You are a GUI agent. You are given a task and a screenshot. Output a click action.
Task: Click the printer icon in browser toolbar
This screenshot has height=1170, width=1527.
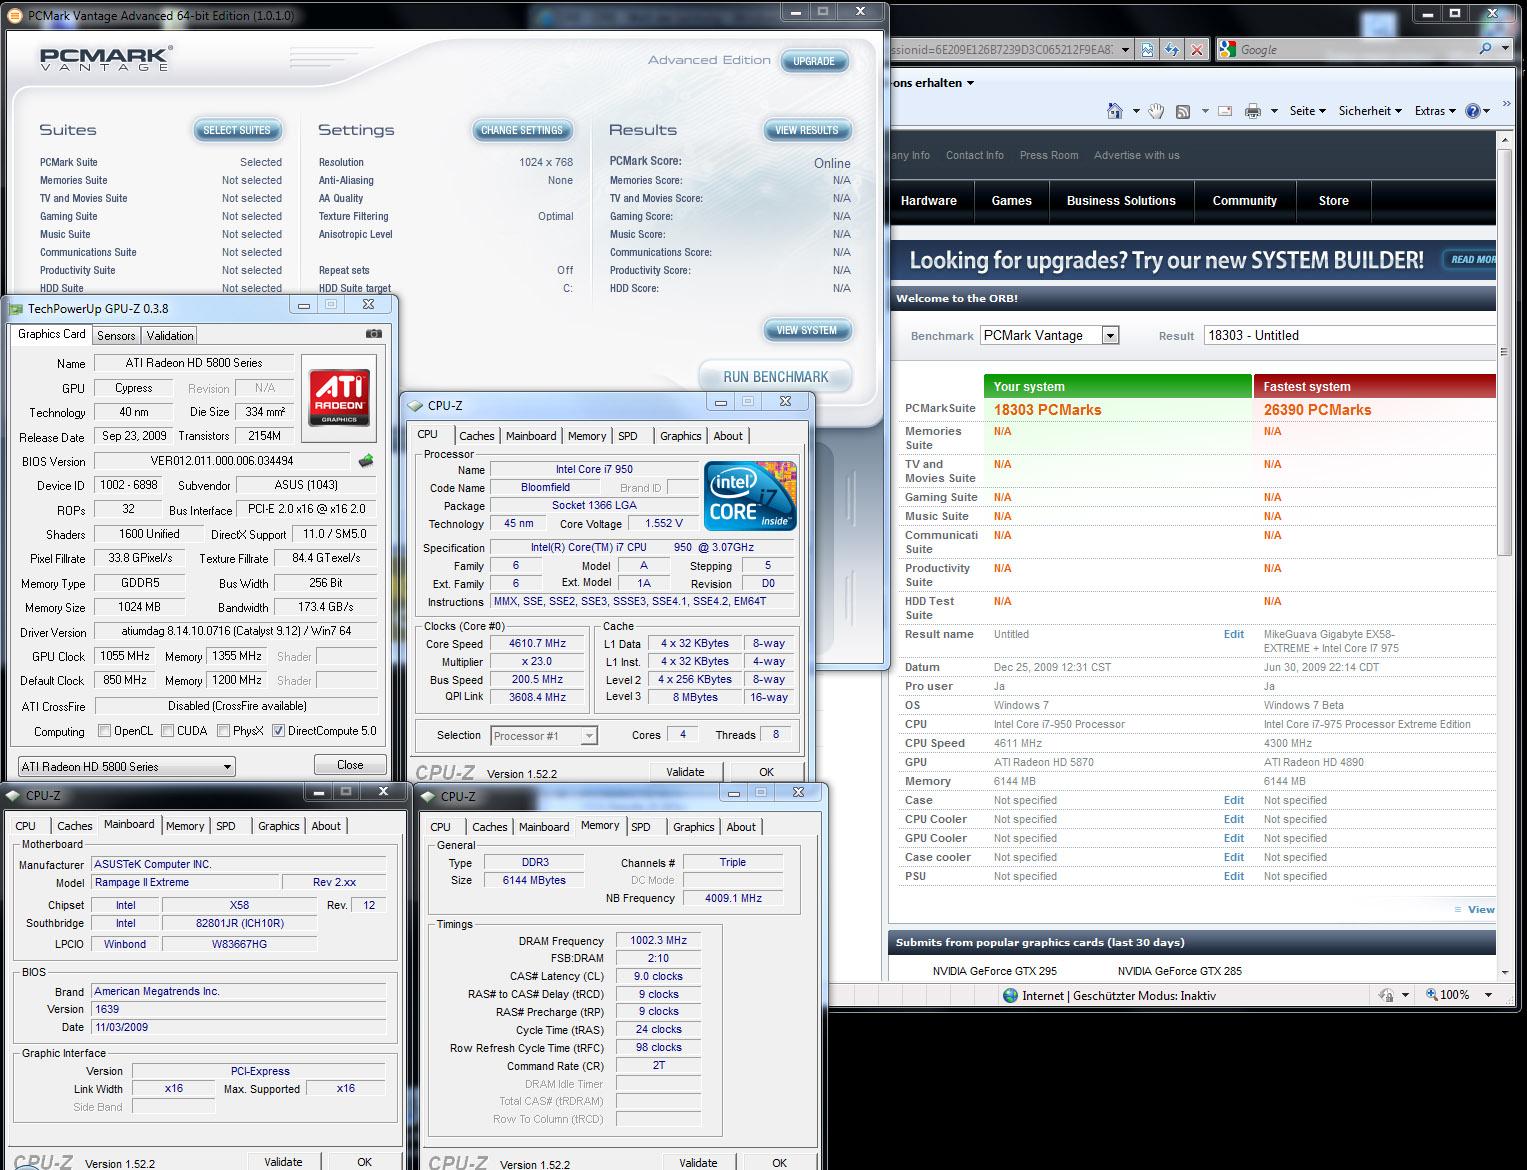[x=1252, y=111]
